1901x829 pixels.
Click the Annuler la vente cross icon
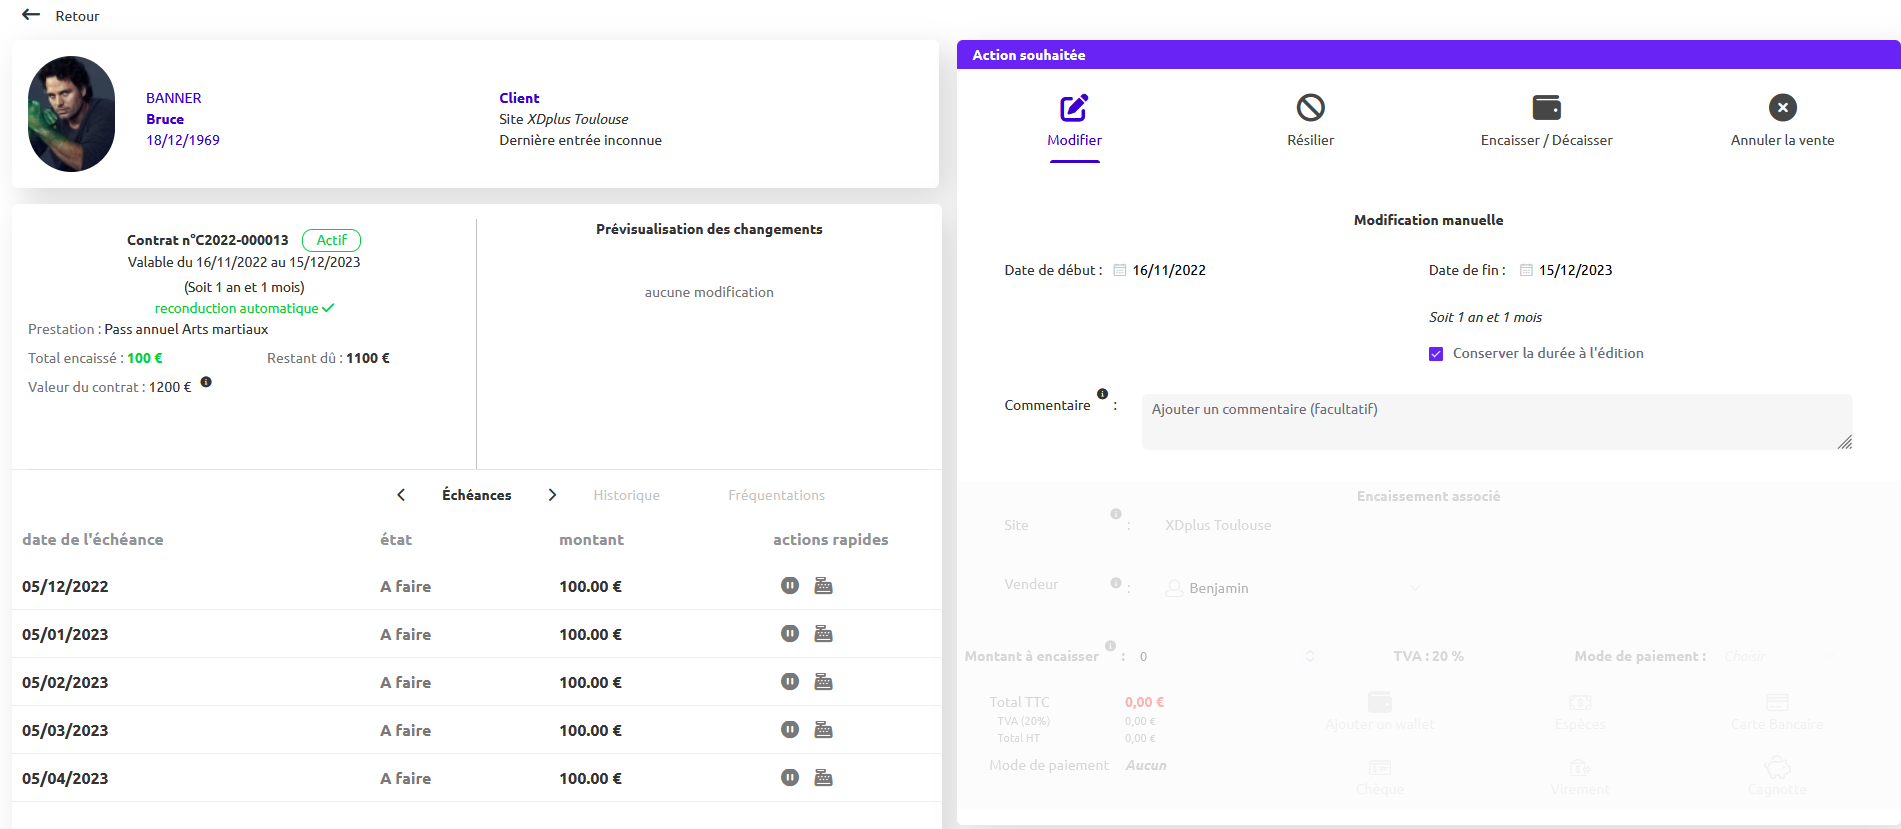(x=1782, y=107)
